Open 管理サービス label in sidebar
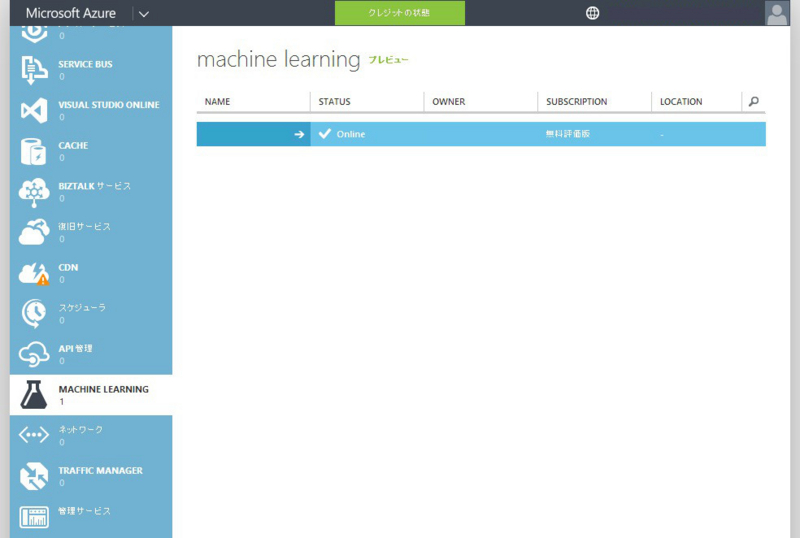 coord(84,511)
